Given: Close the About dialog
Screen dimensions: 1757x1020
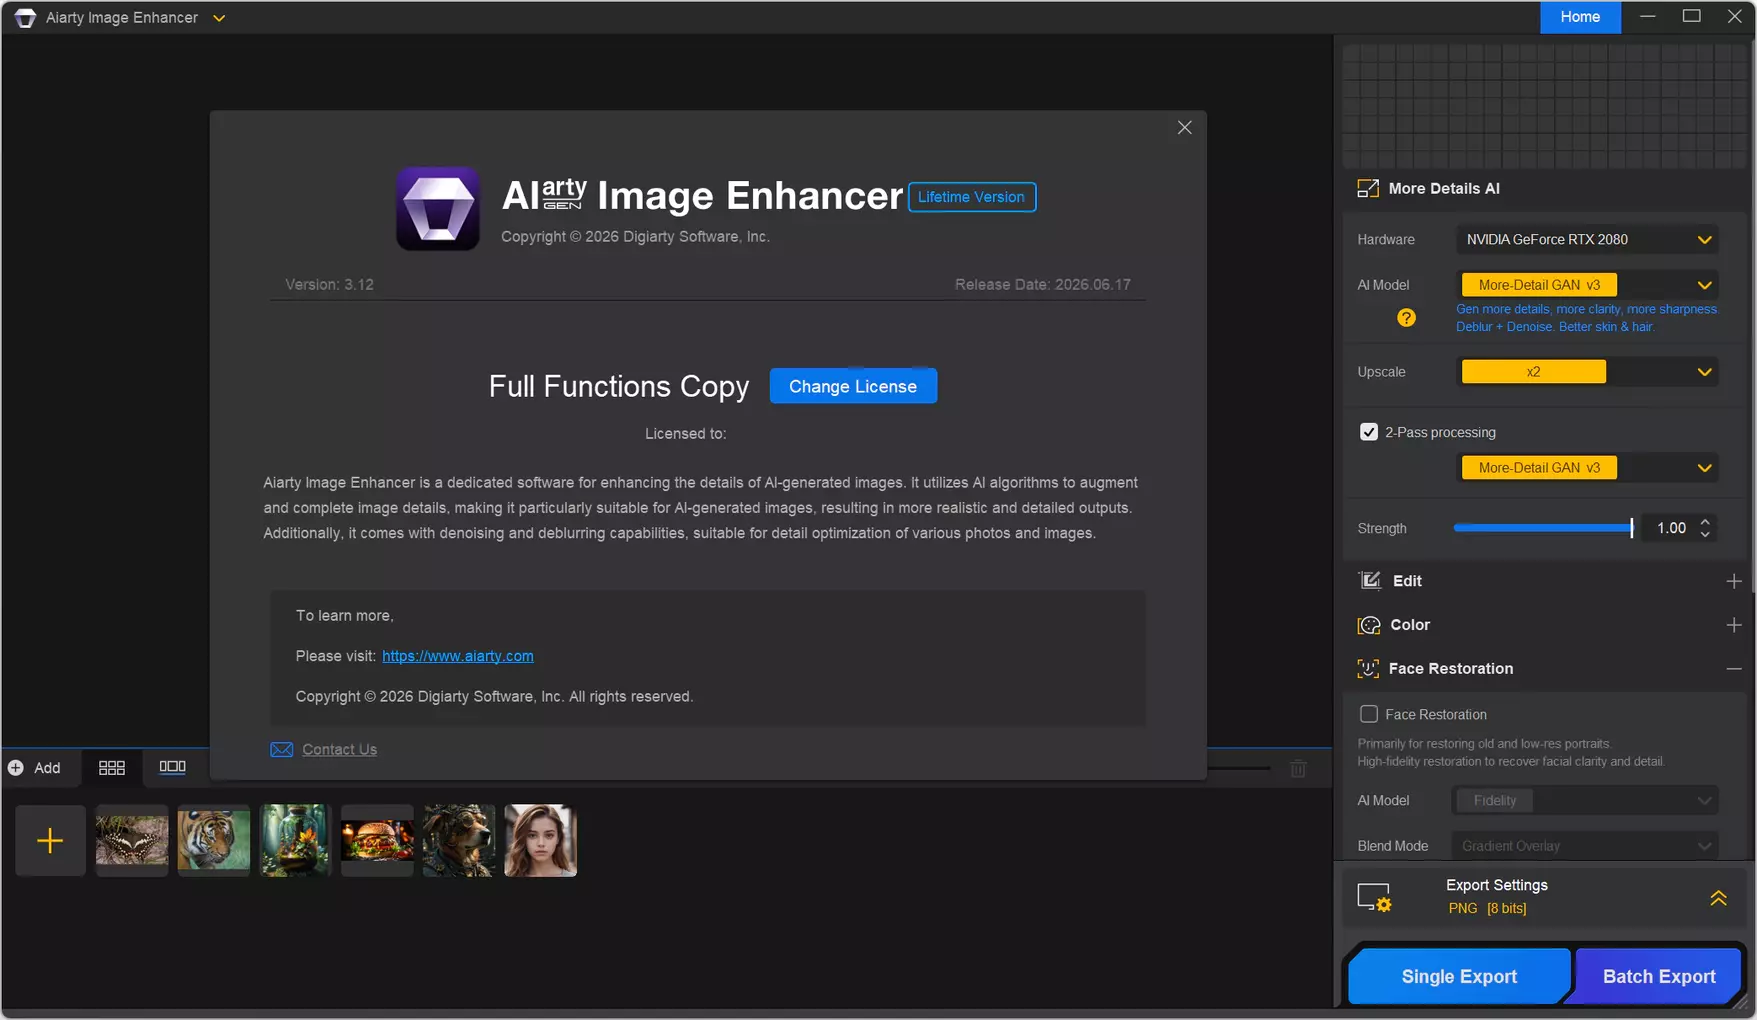Looking at the screenshot, I should [1184, 128].
